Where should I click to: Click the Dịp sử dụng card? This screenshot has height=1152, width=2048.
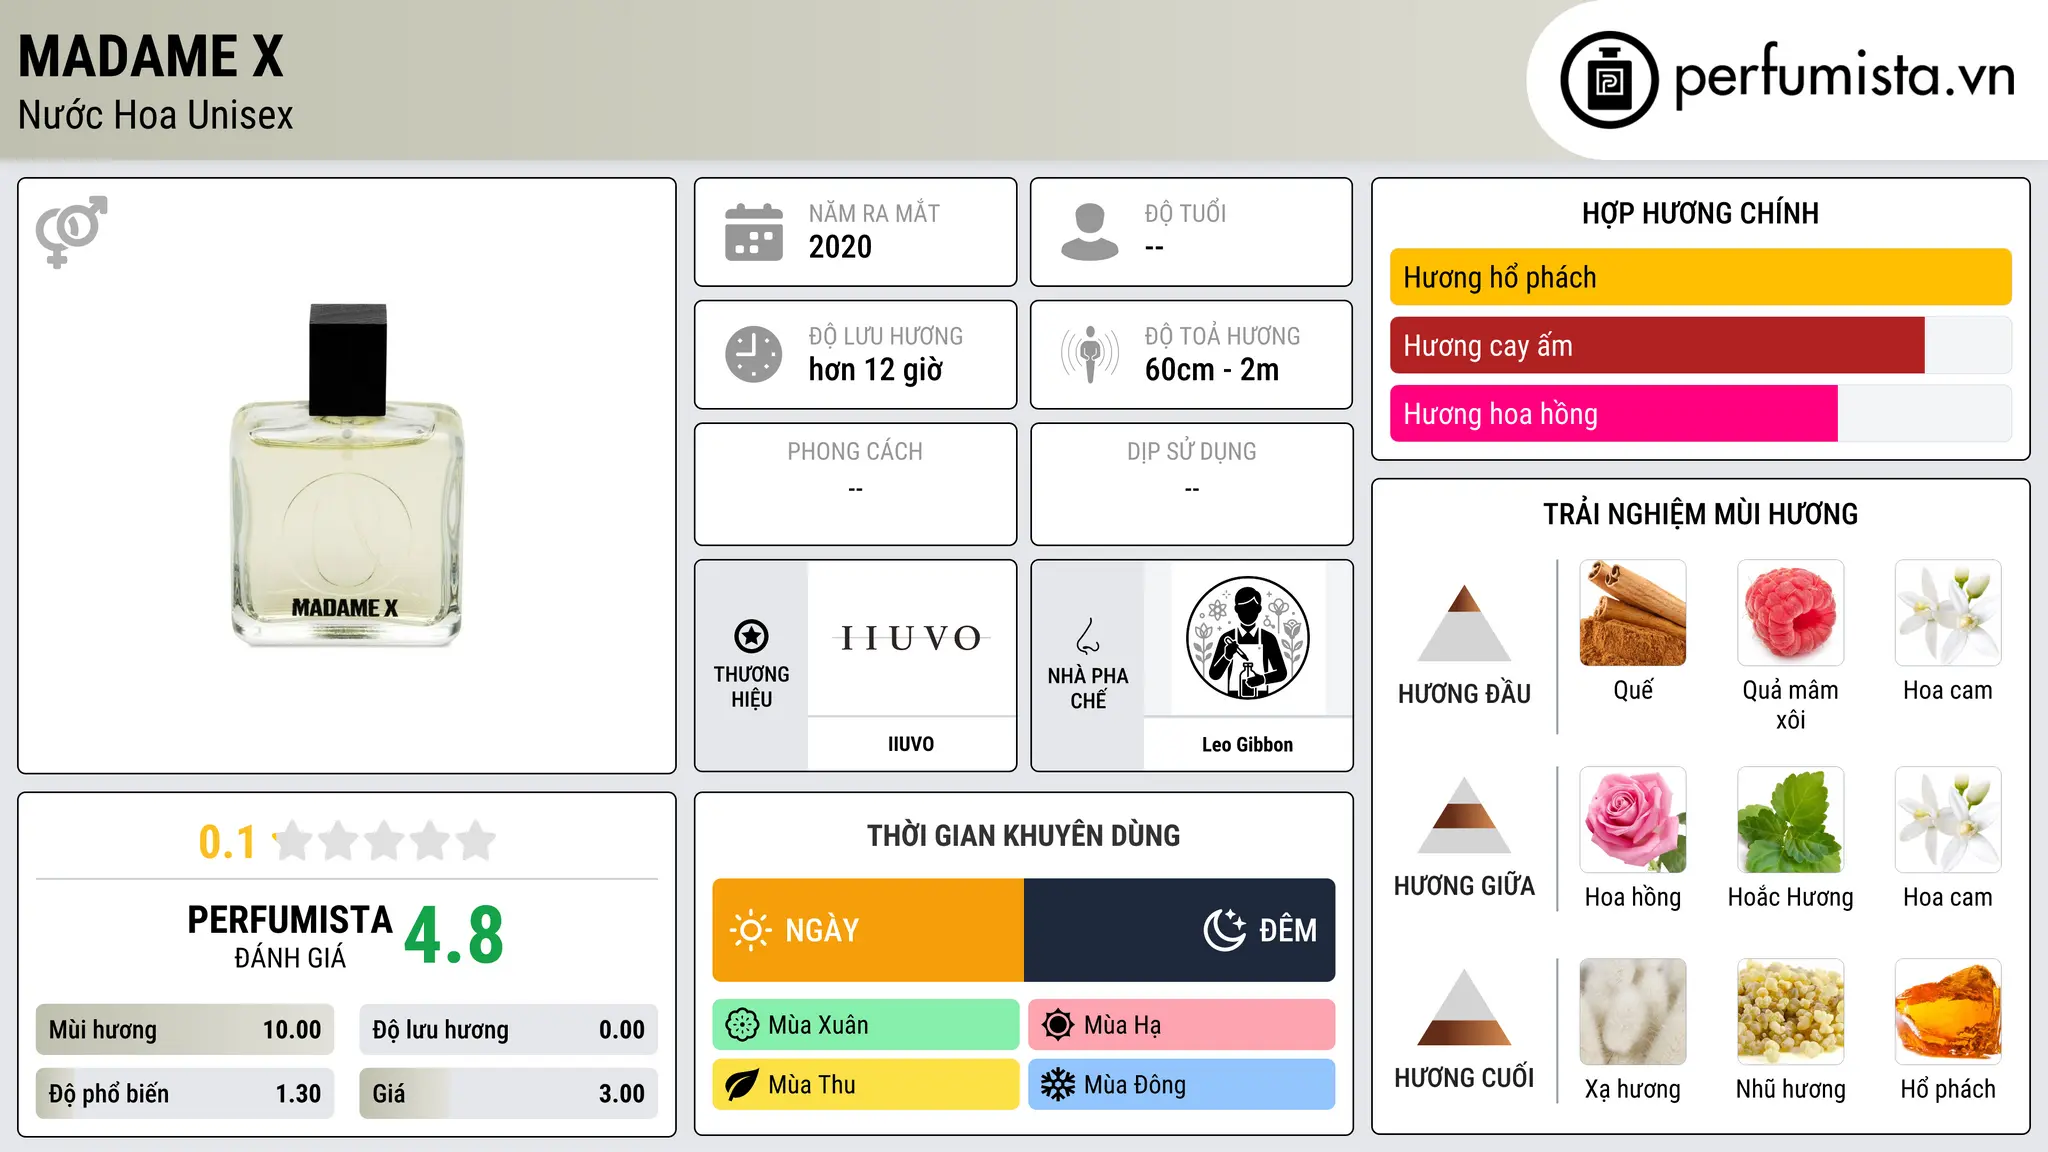coord(1191,484)
